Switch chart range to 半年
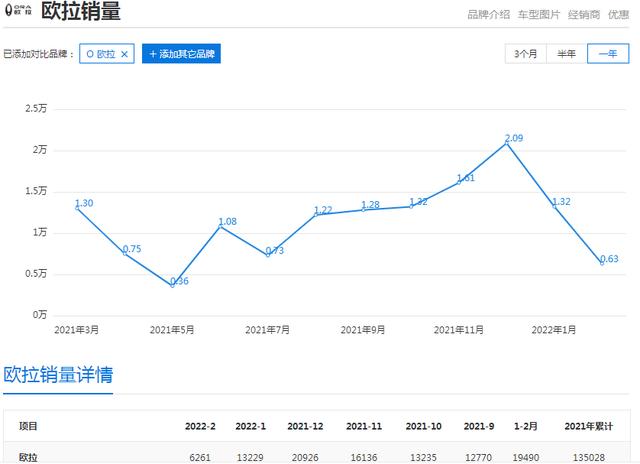Viewport: 640px width, 464px height. tap(566, 54)
